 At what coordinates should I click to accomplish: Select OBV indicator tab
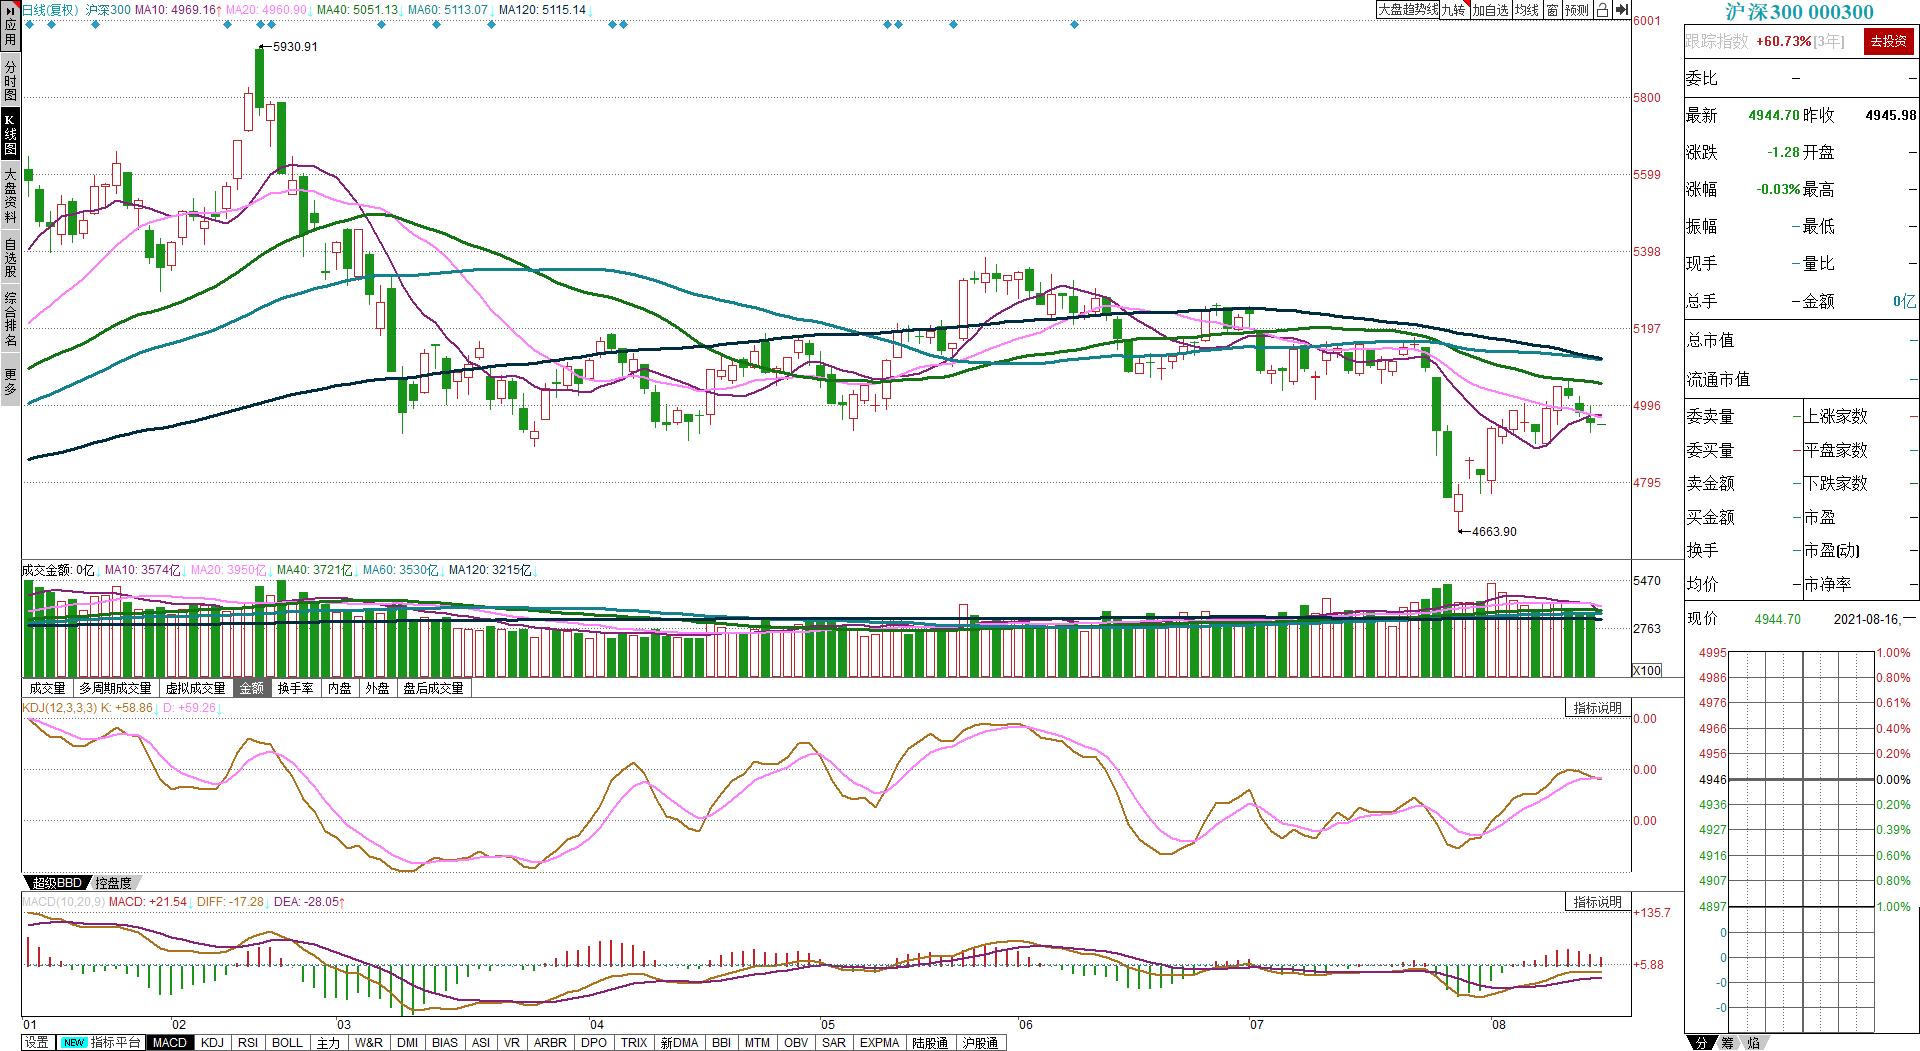click(x=796, y=1042)
